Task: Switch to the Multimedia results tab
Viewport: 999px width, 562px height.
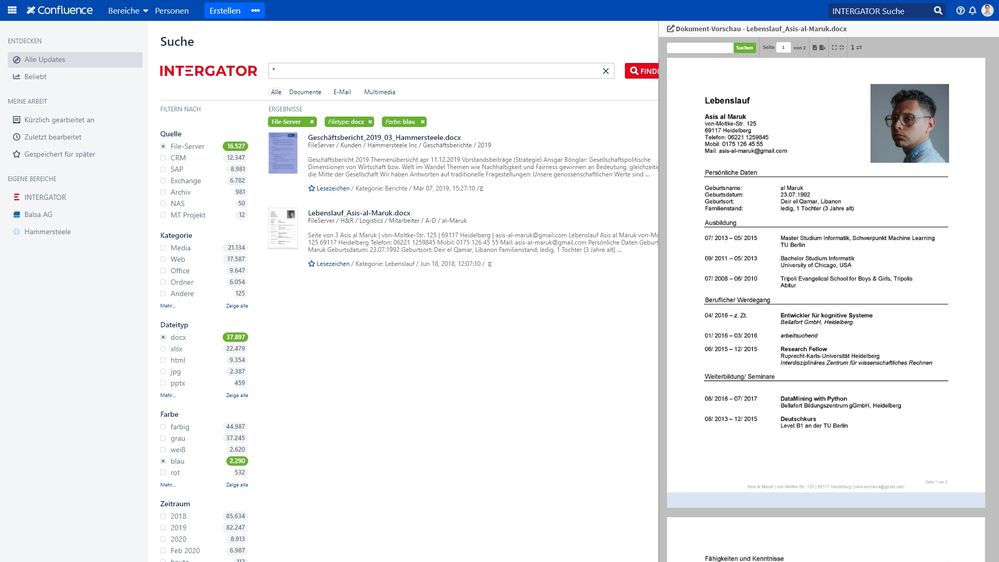Action: click(380, 92)
